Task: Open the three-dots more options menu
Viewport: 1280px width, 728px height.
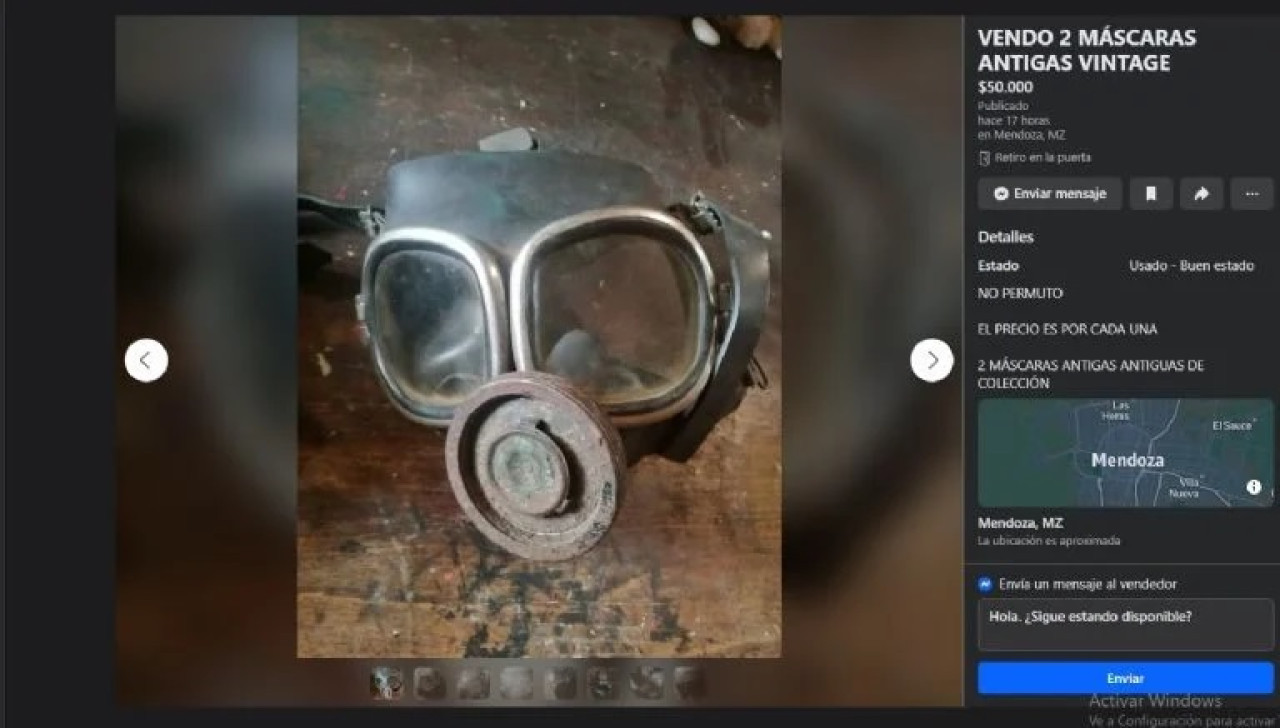Action: tap(1252, 194)
